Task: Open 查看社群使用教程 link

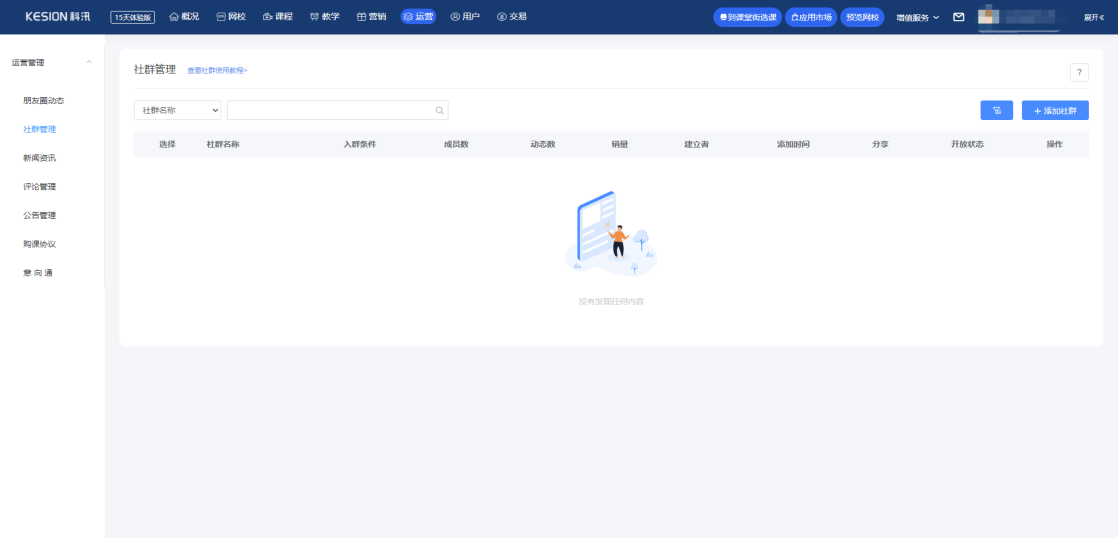Action: click(217, 71)
